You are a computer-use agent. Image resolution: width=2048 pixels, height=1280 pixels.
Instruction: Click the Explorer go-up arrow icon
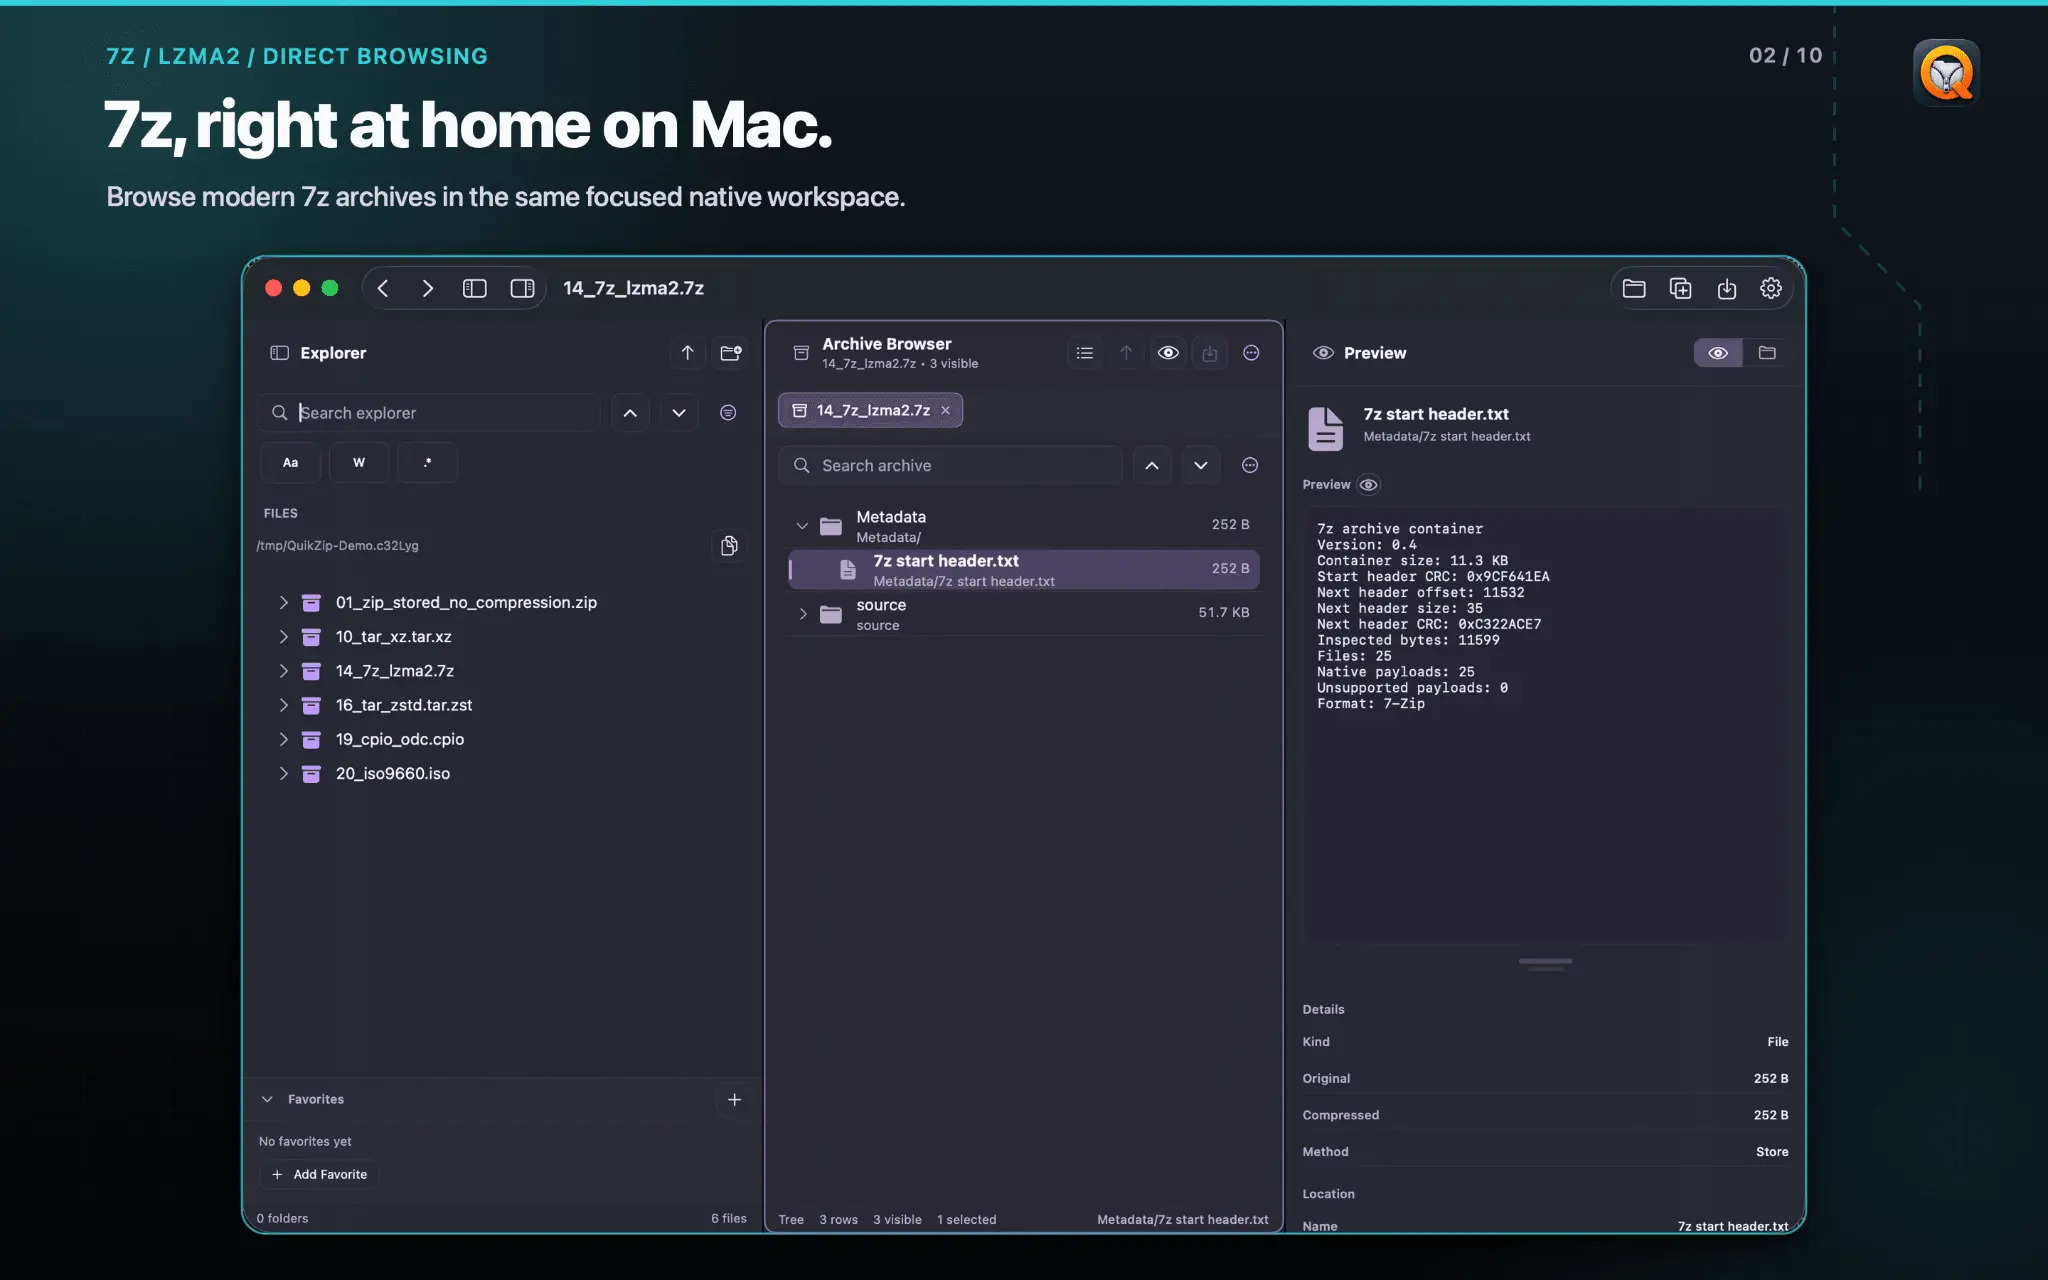687,353
